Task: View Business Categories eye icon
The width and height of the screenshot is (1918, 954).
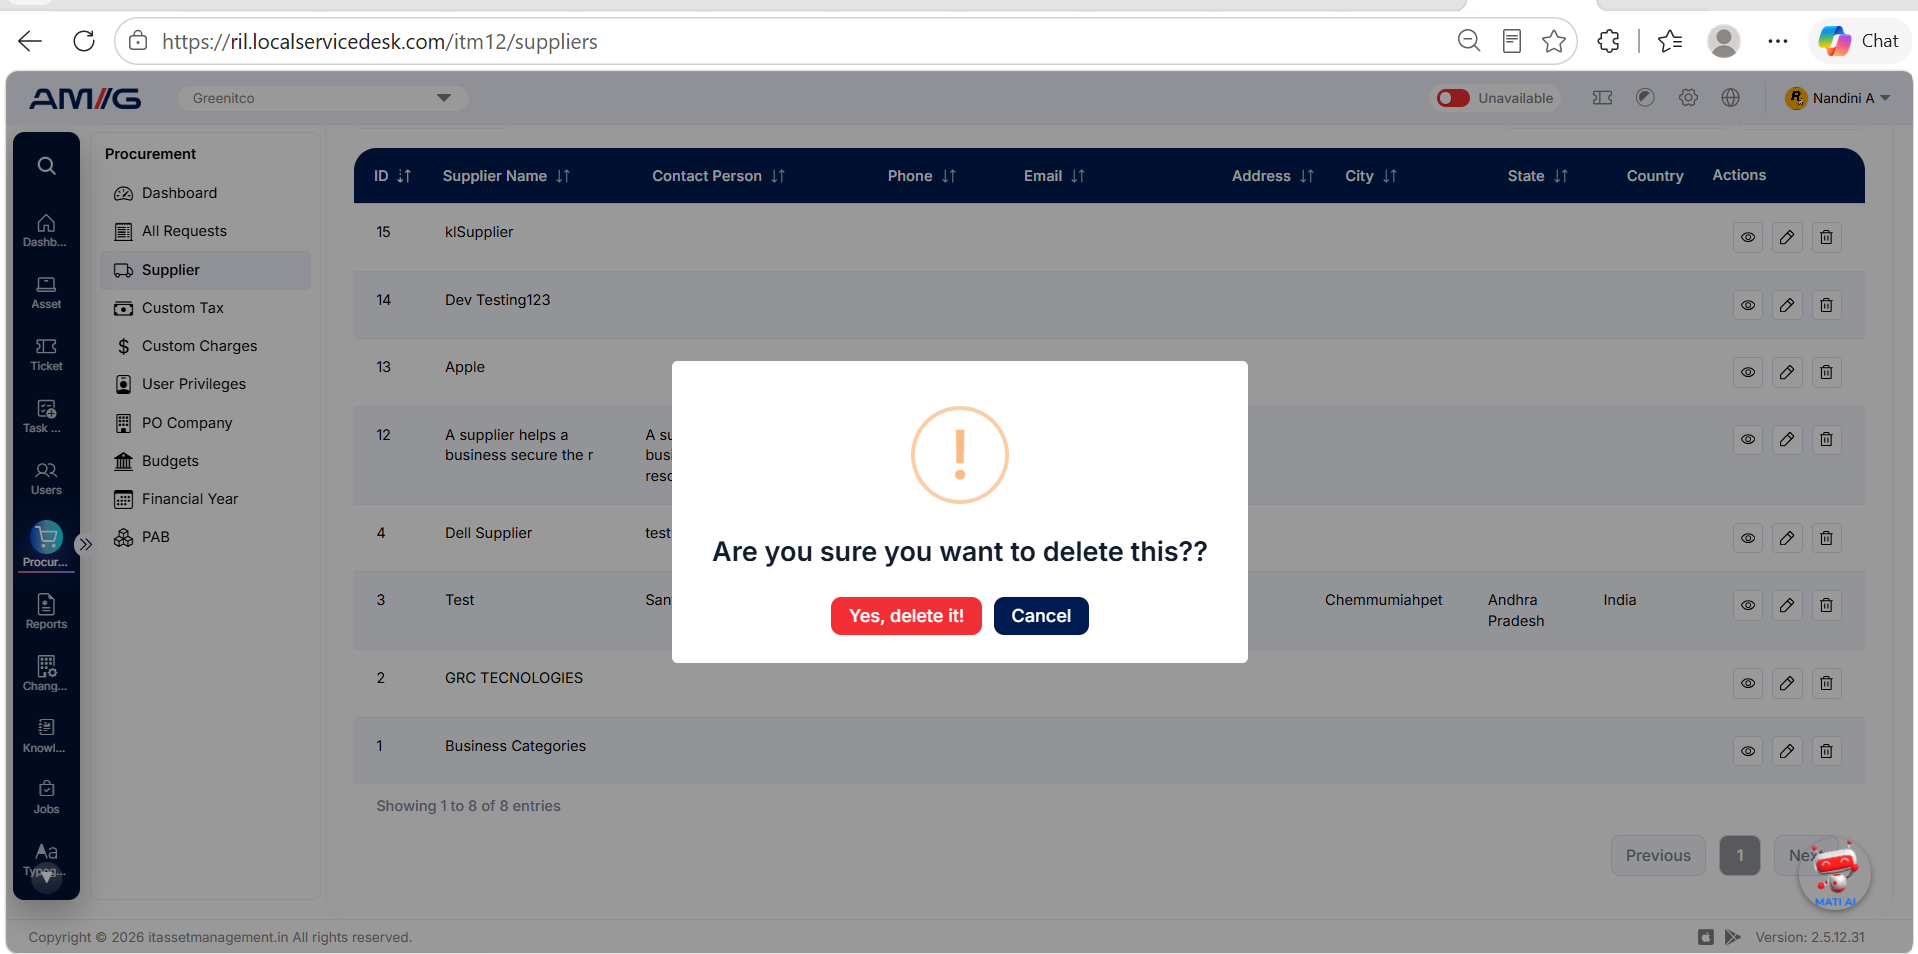Action: (x=1748, y=751)
